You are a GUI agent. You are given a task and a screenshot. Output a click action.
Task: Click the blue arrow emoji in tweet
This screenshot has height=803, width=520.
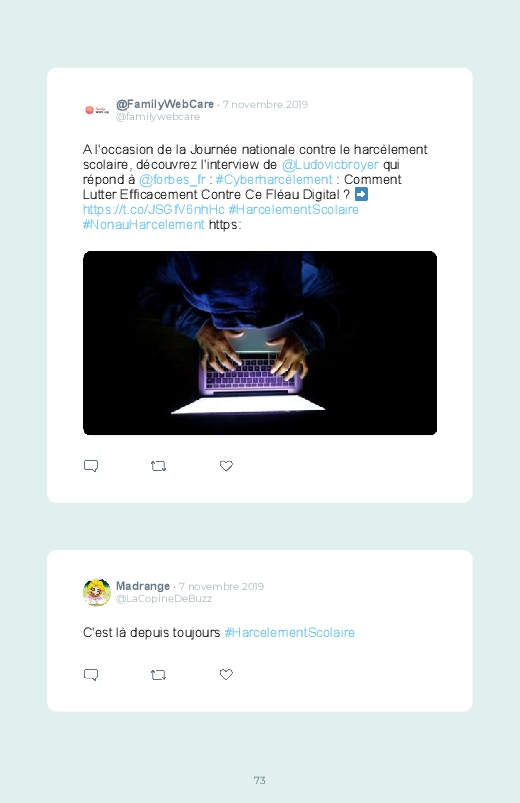(x=361, y=194)
